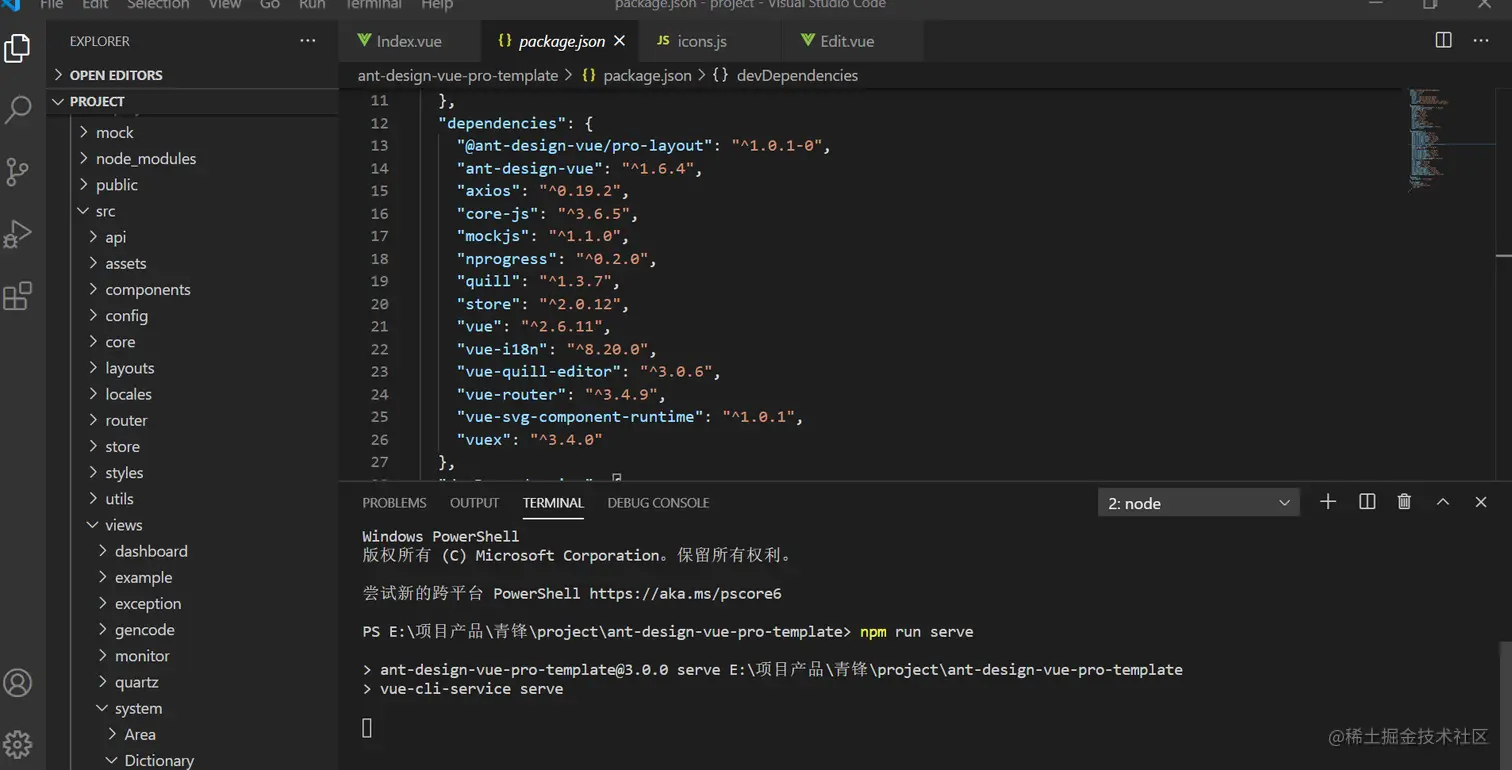Expand the example folder
The width and height of the screenshot is (1512, 770).
coord(193,577)
